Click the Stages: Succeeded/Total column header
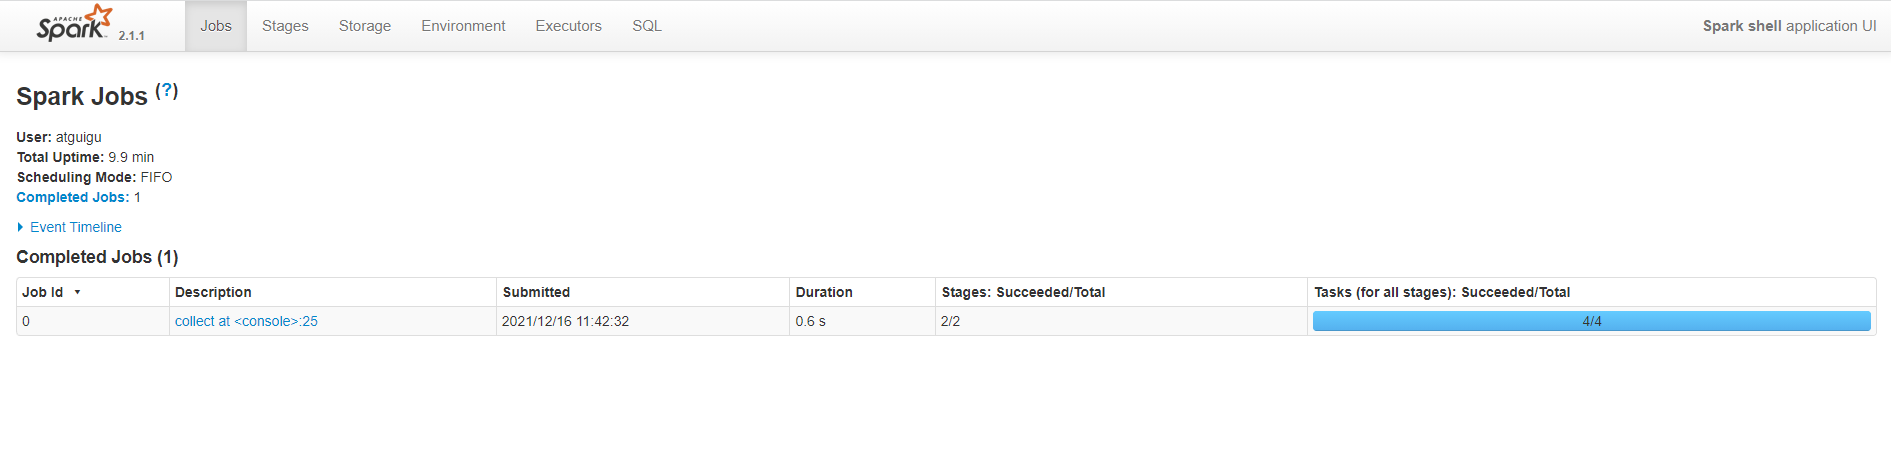 (1023, 292)
